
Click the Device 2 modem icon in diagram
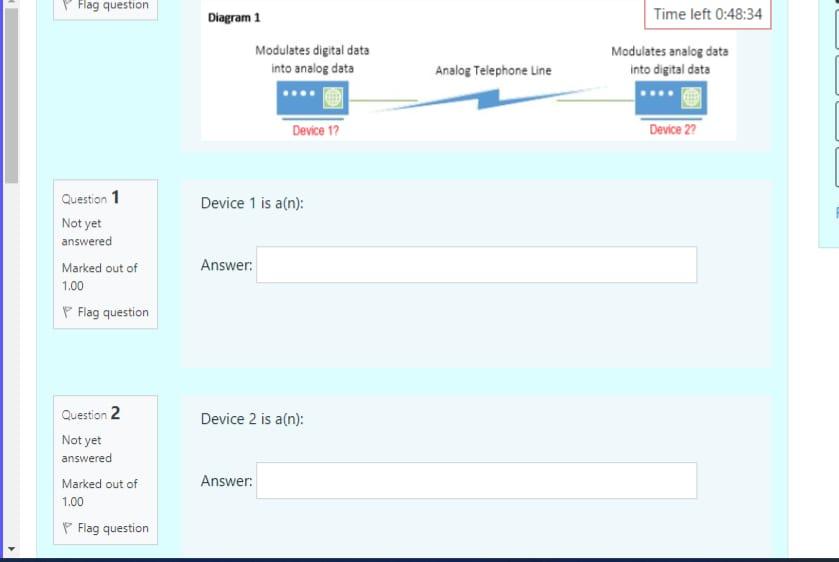(671, 98)
